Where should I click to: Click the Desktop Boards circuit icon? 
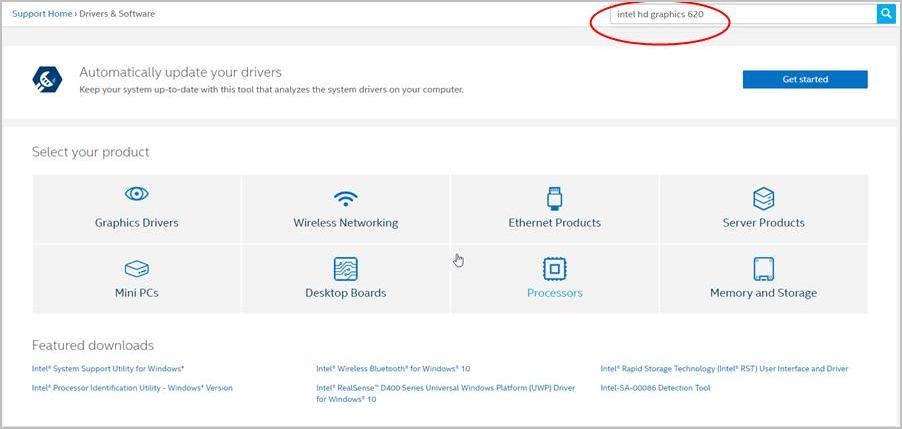pyautogui.click(x=345, y=269)
